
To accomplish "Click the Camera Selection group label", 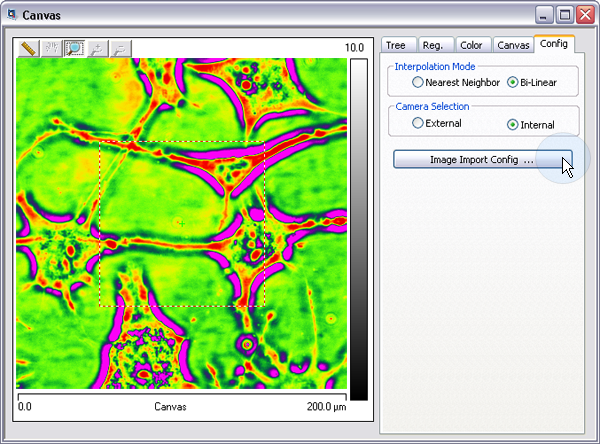I will [x=432, y=106].
